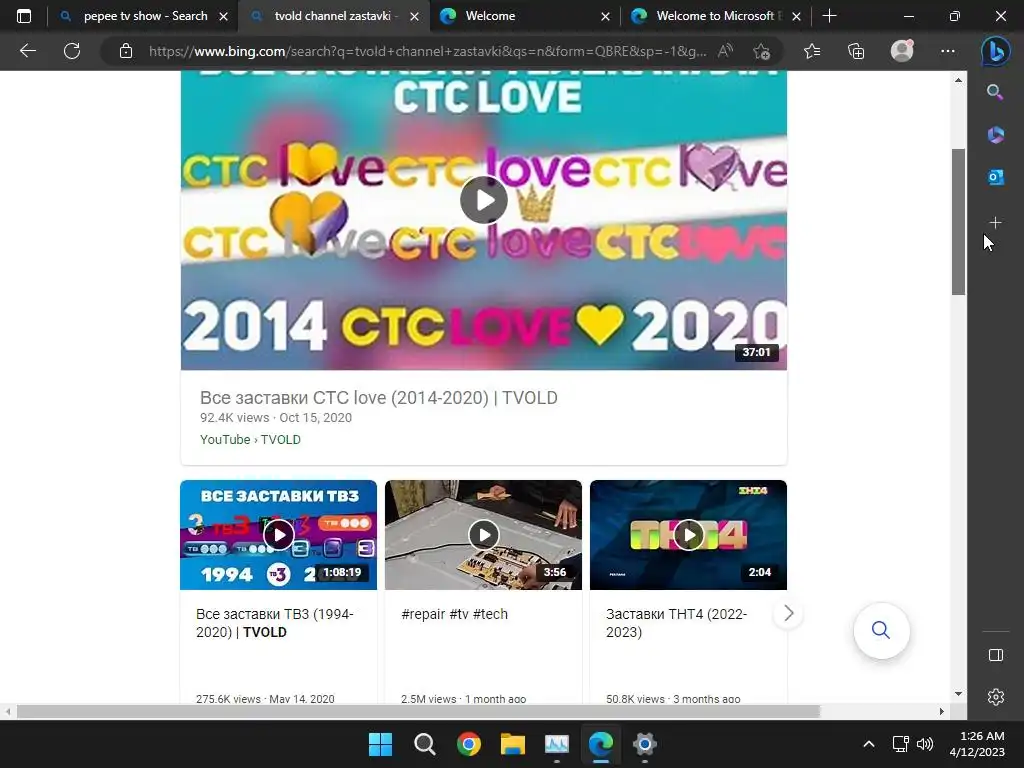The image size is (1024, 768).
Task: Open volume control in system tray
Action: coord(925,744)
